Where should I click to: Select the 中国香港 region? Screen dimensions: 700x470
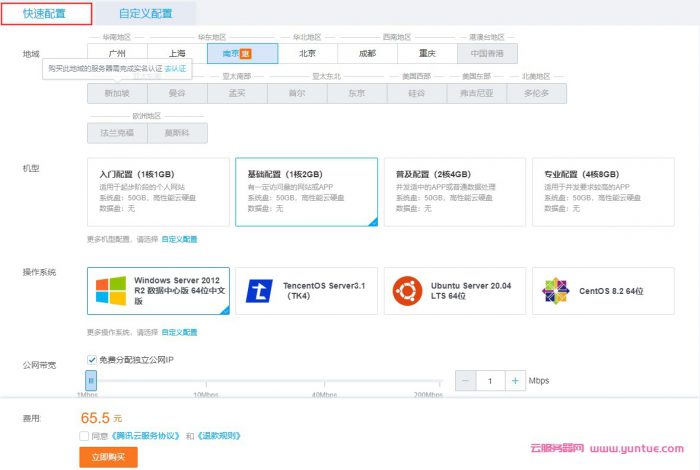(x=487, y=54)
